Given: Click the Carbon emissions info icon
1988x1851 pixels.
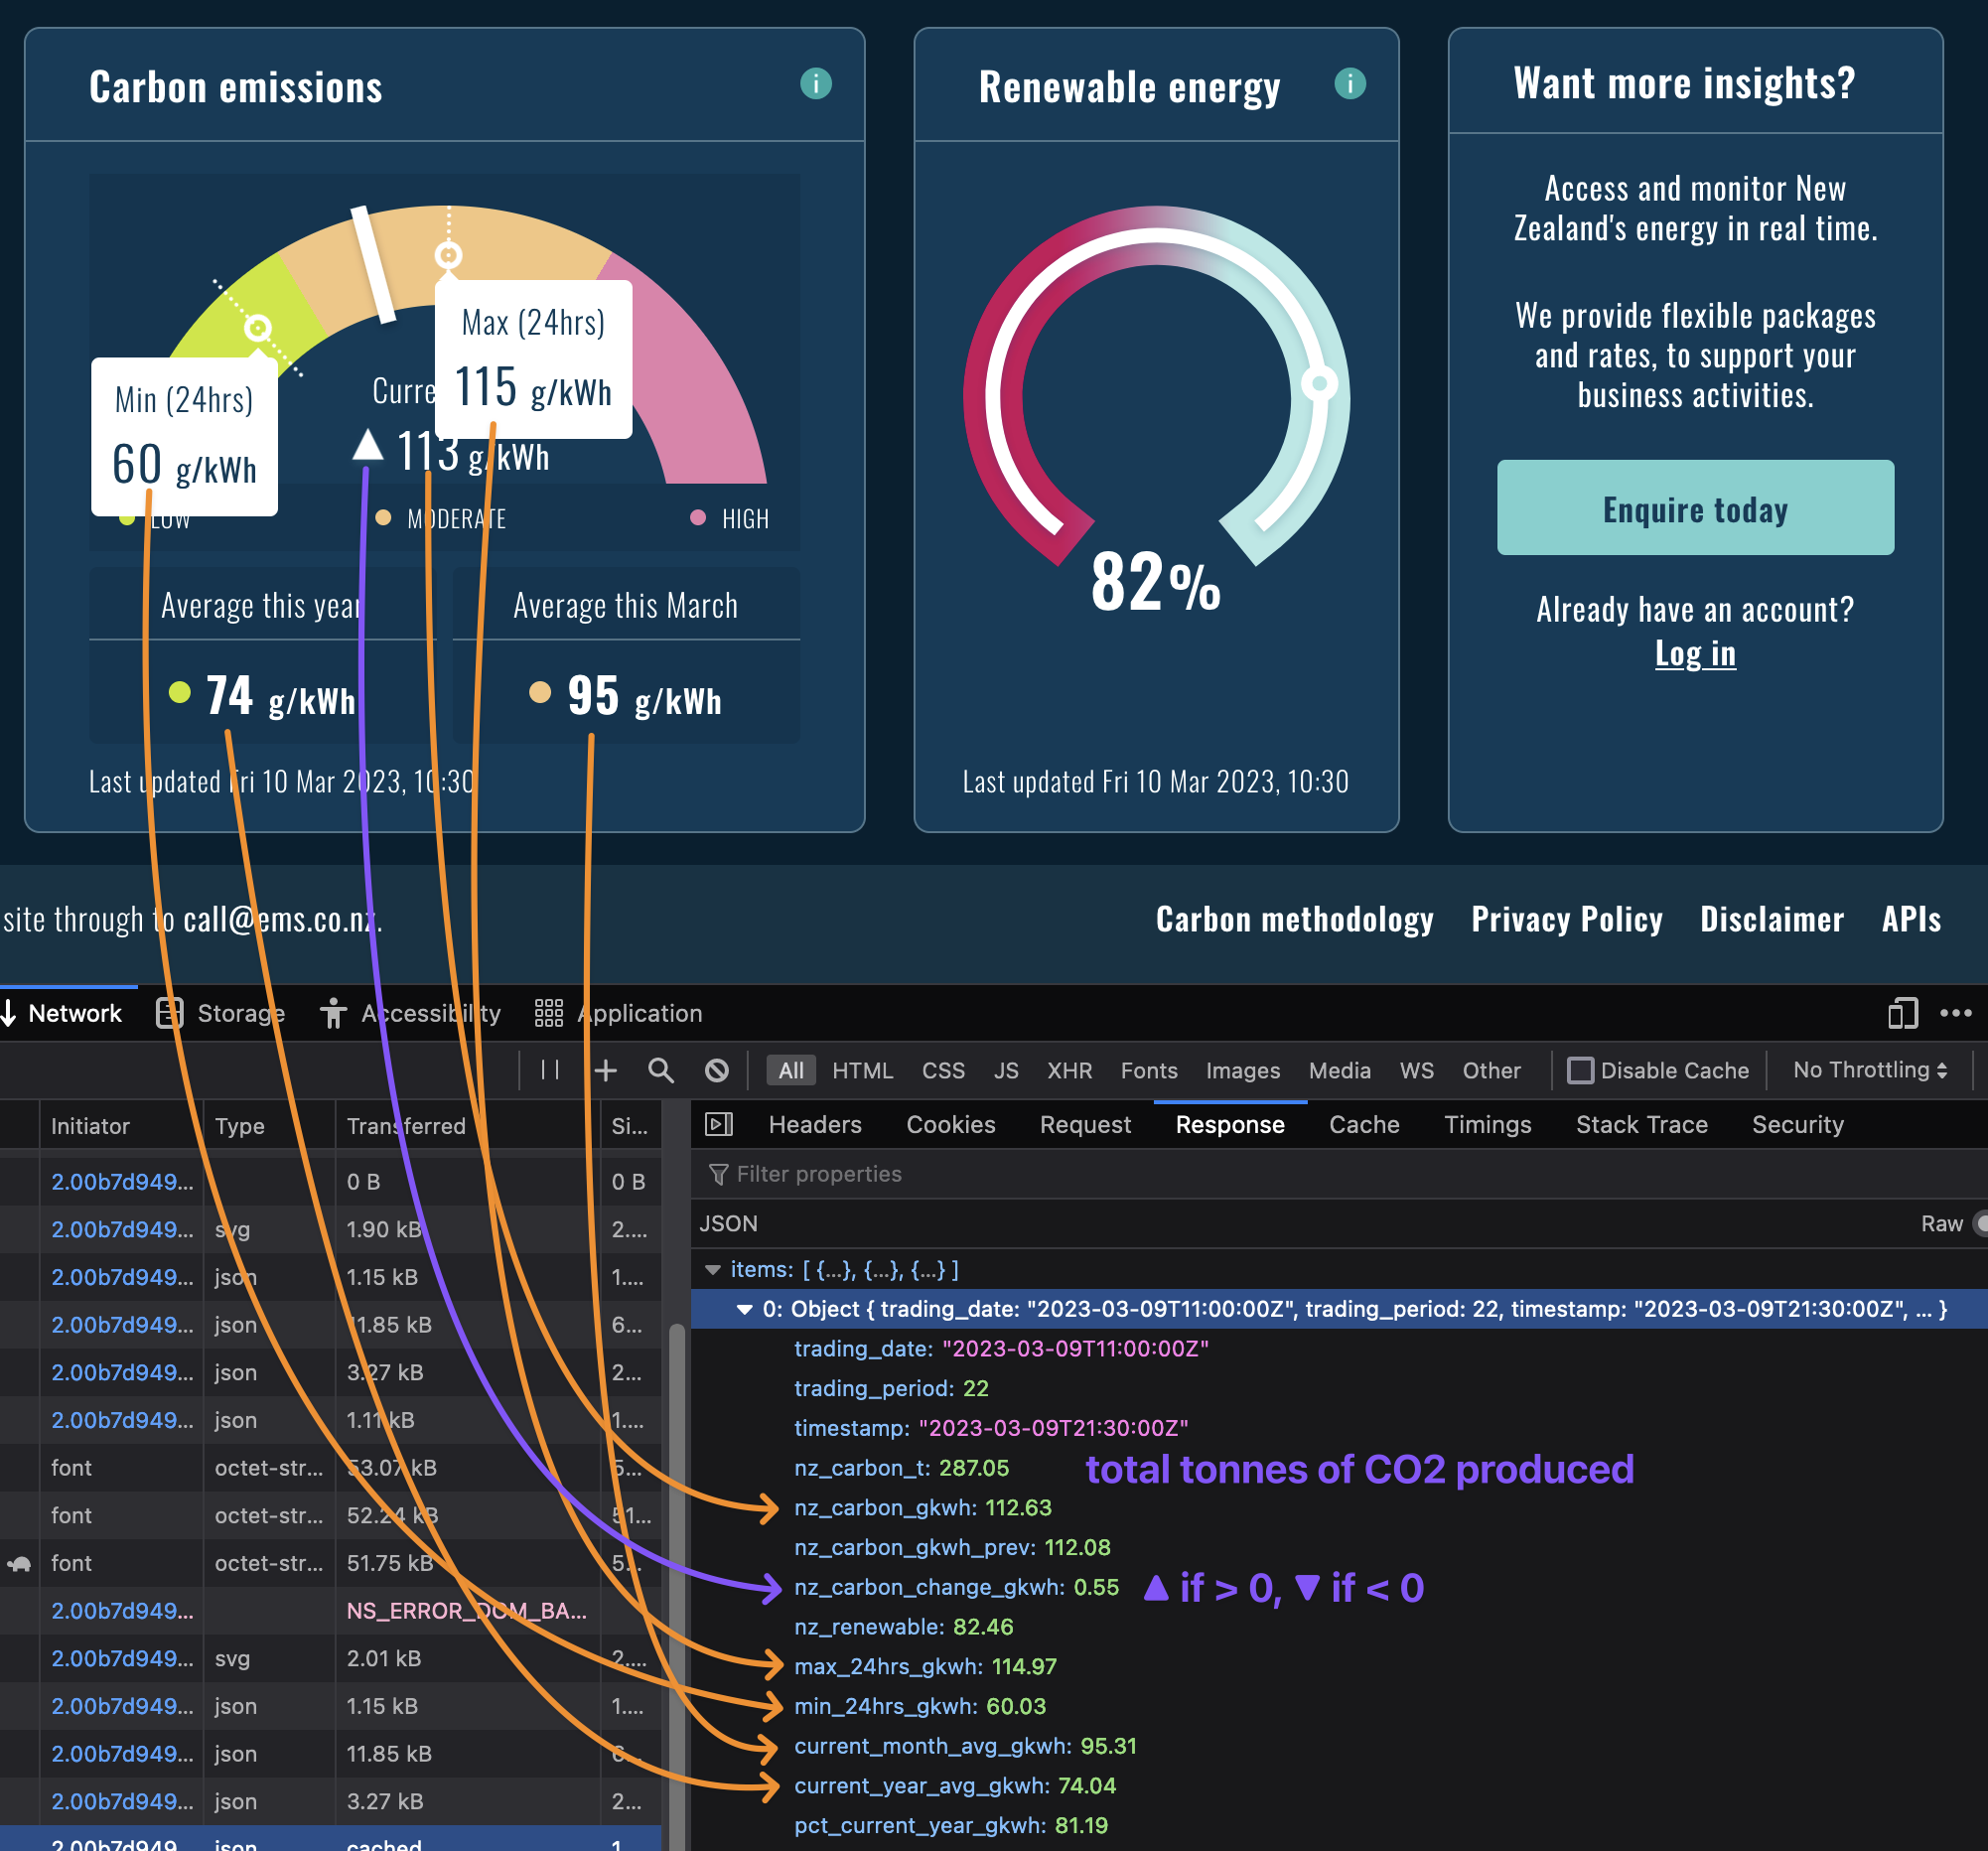Looking at the screenshot, I should click(816, 84).
